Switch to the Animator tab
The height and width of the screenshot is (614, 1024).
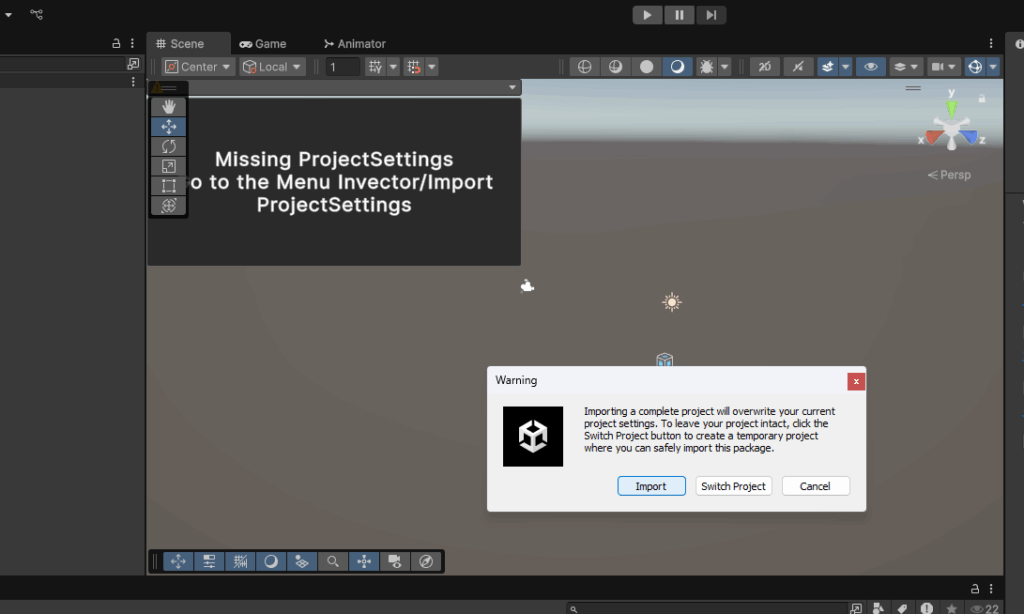(354, 44)
